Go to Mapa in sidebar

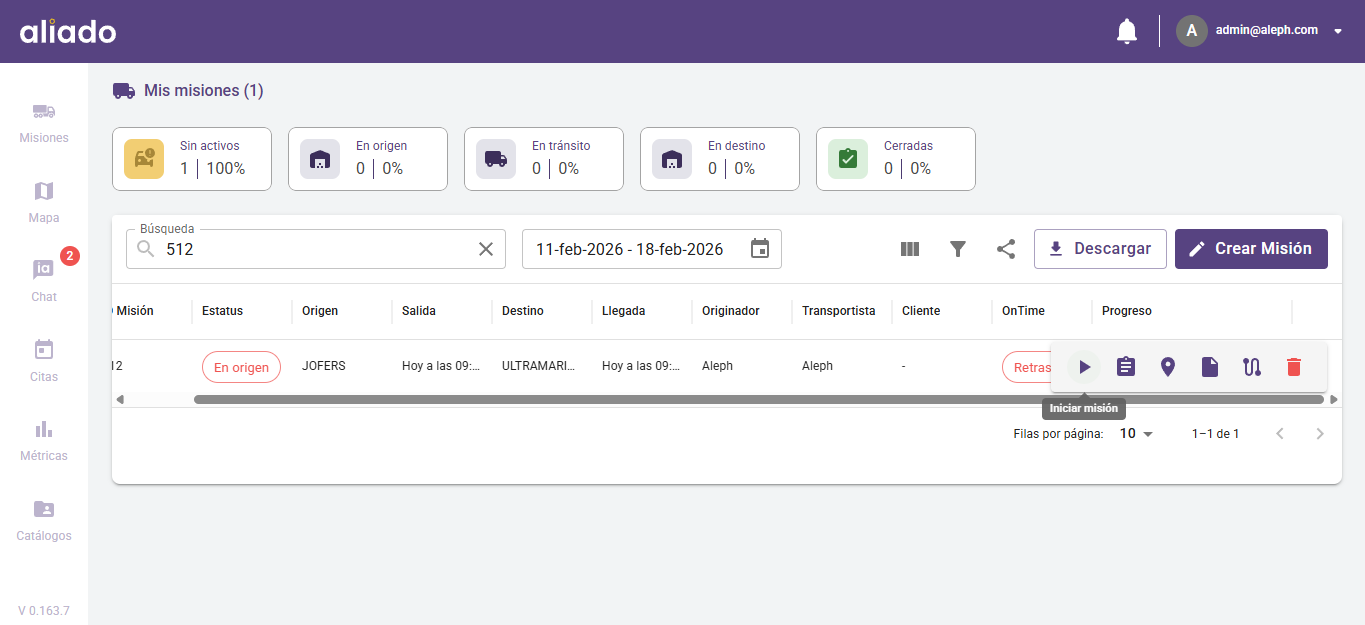tap(44, 201)
